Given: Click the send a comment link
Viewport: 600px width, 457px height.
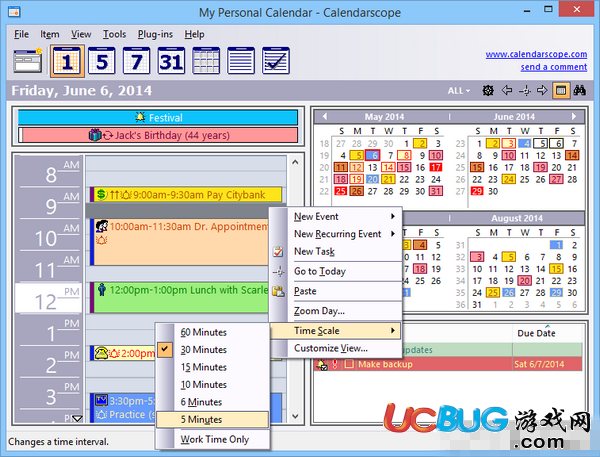Looking at the screenshot, I should click(553, 67).
